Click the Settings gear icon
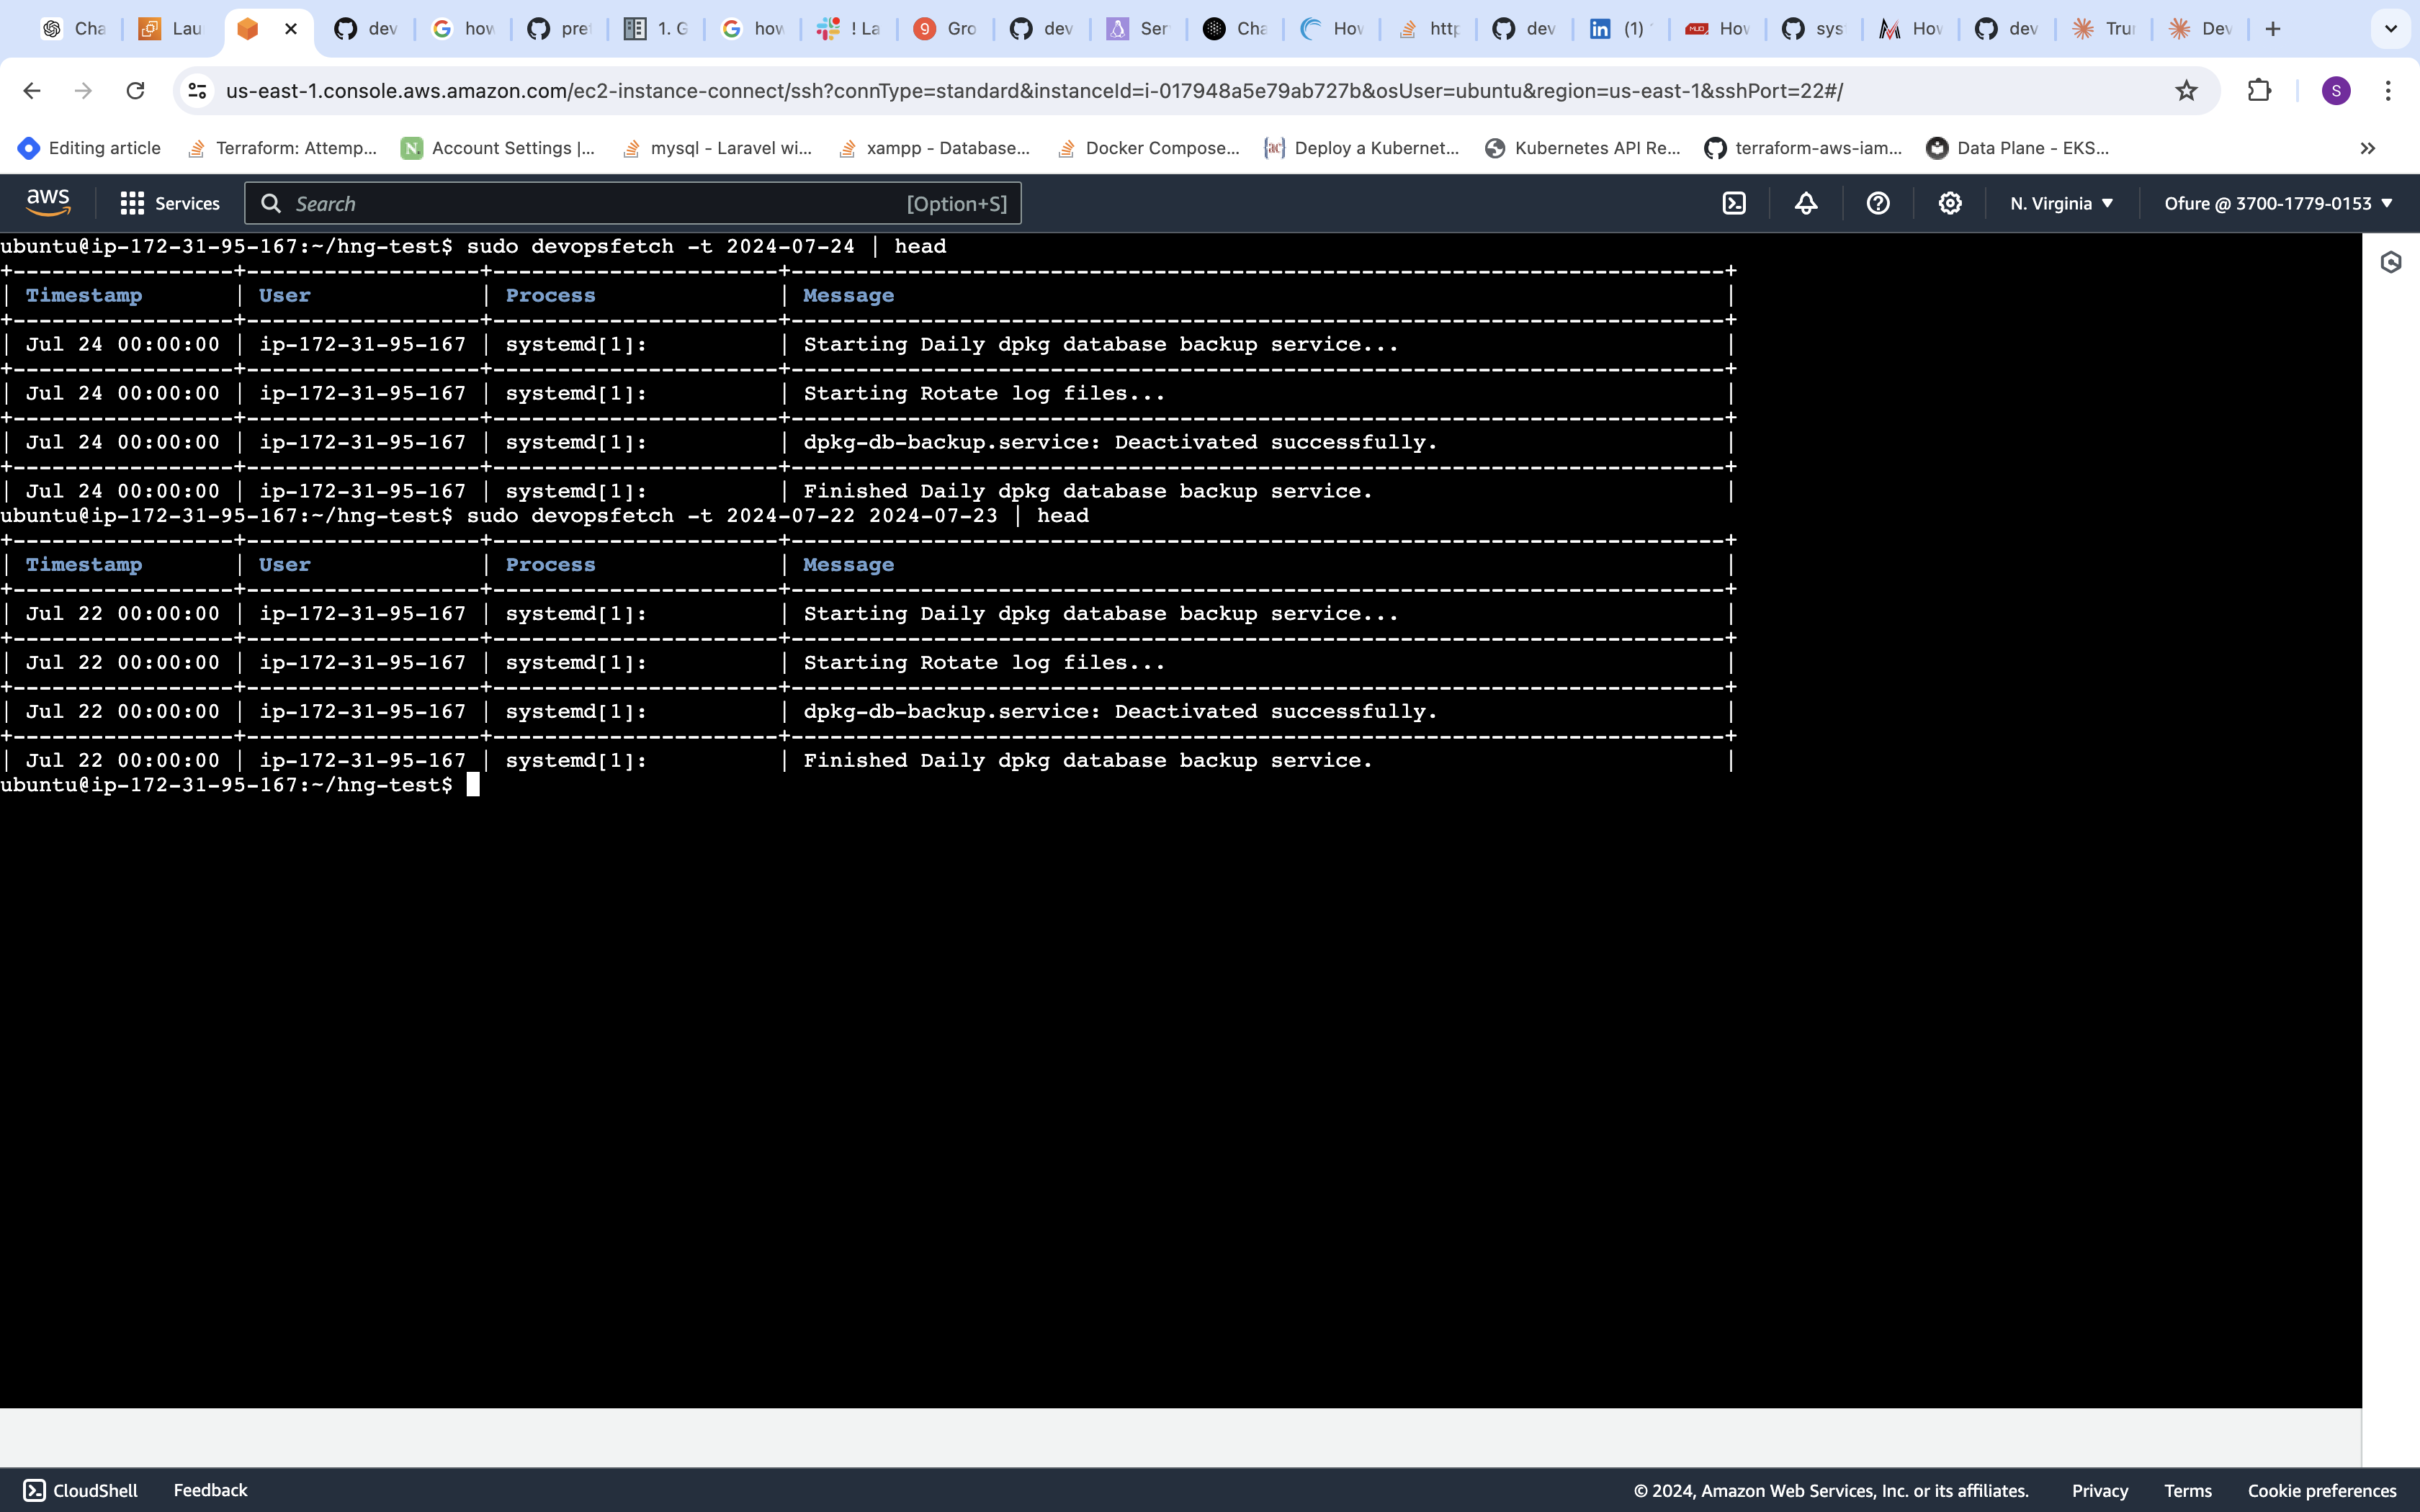The width and height of the screenshot is (2420, 1512). coord(1950,204)
